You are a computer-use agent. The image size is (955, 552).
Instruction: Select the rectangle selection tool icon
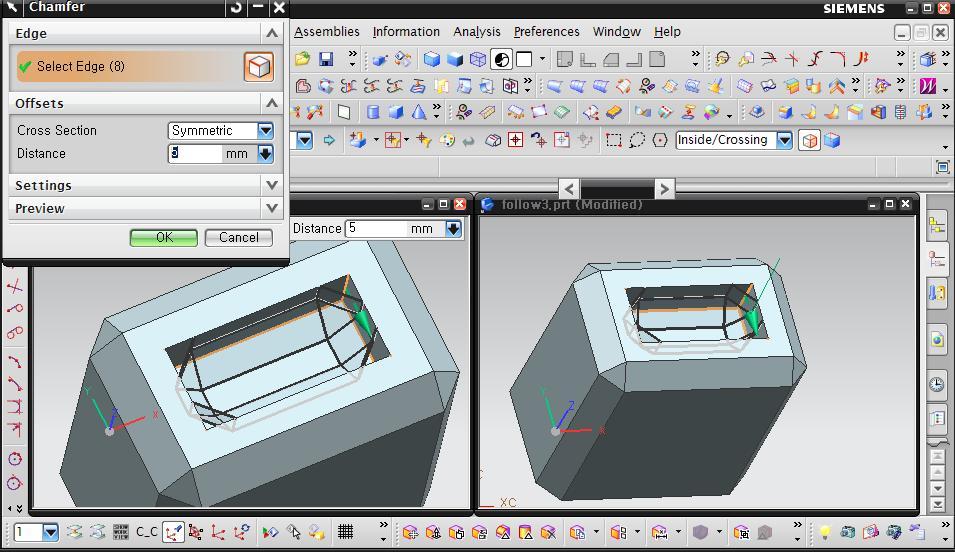[613, 140]
